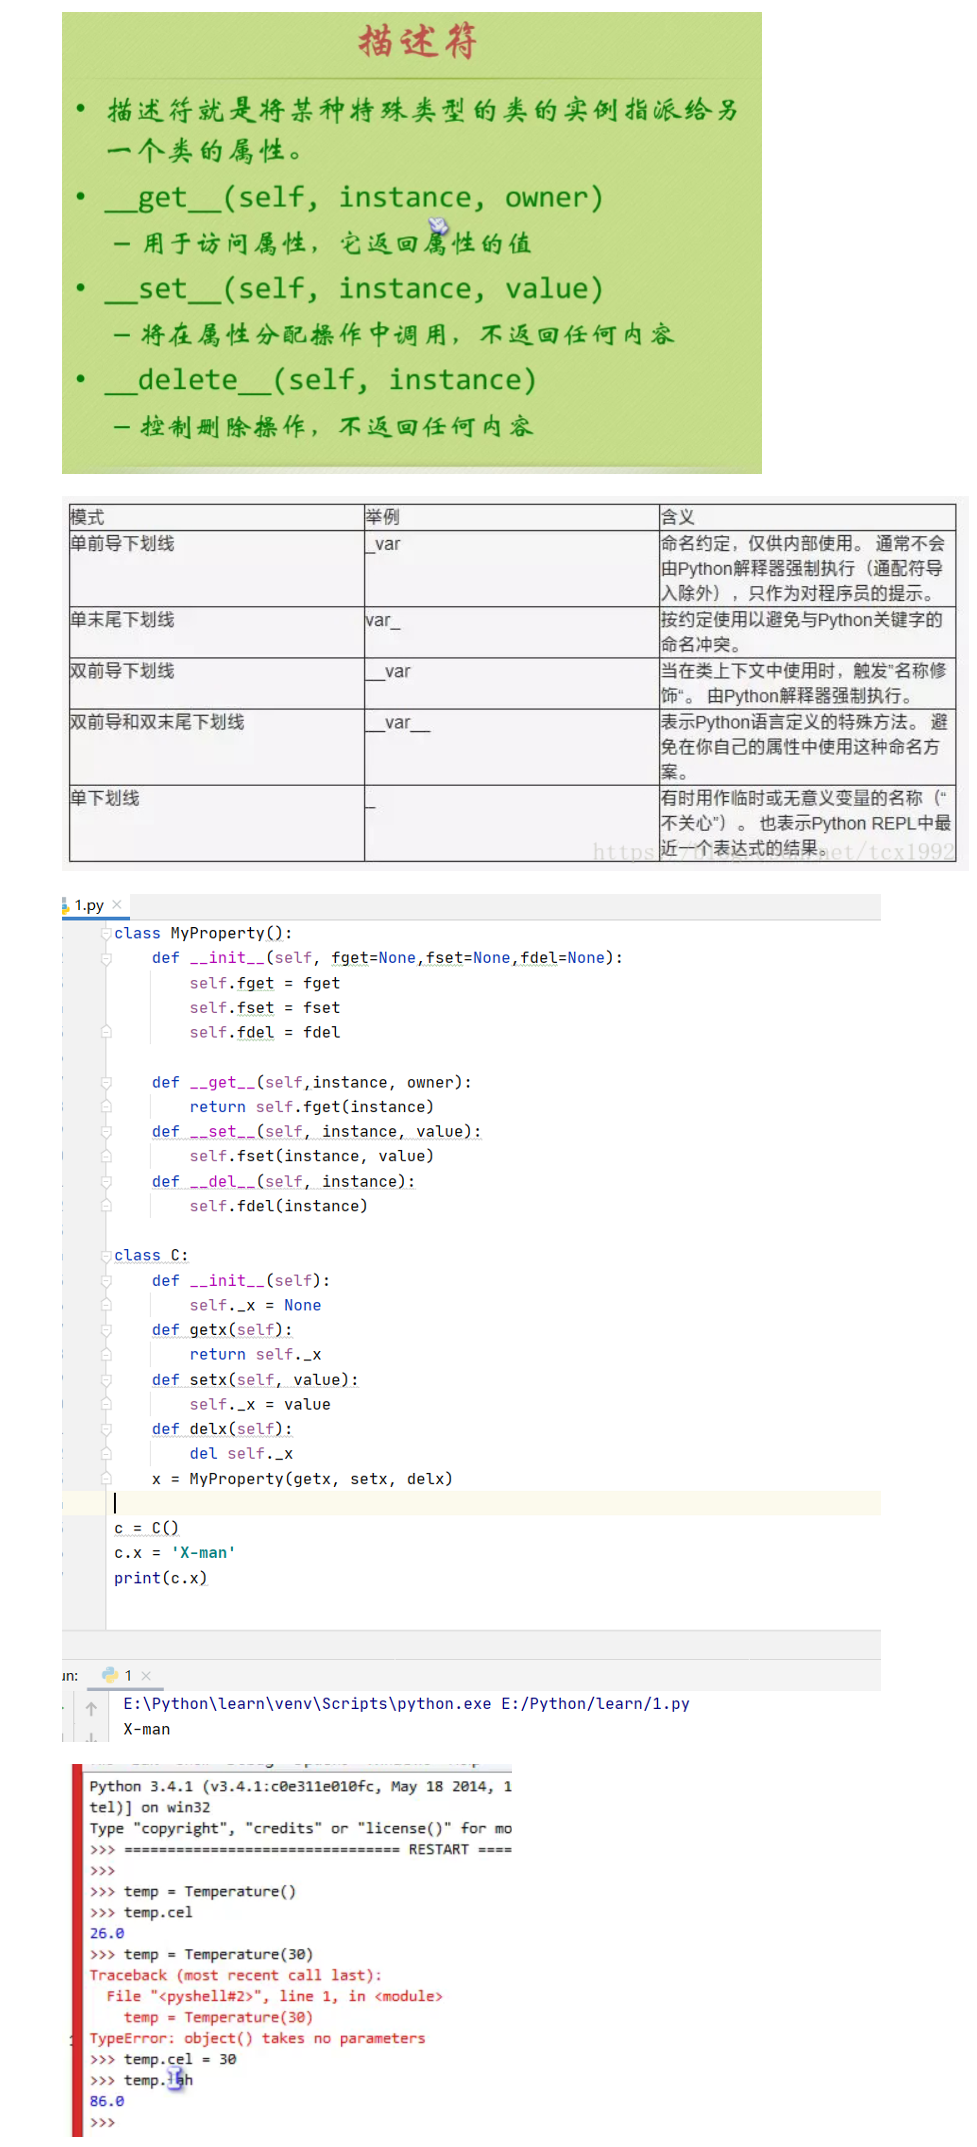Collapse the class C __init__ fold marker
This screenshot has height=2147, width=977.
[x=106, y=1280]
